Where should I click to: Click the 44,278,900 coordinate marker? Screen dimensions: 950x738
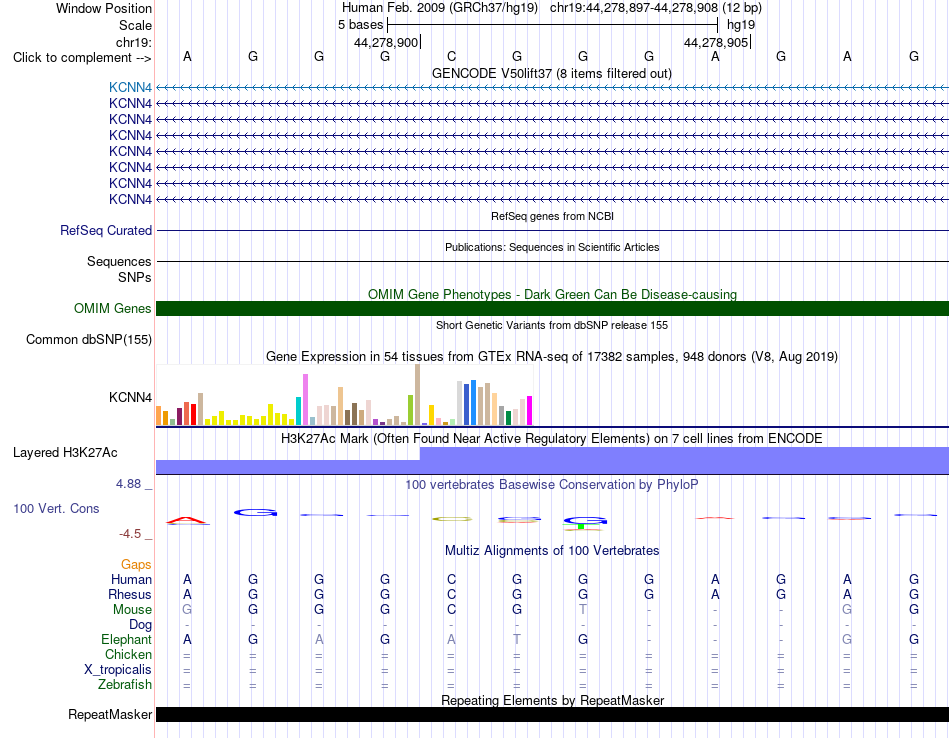[x=386, y=42]
